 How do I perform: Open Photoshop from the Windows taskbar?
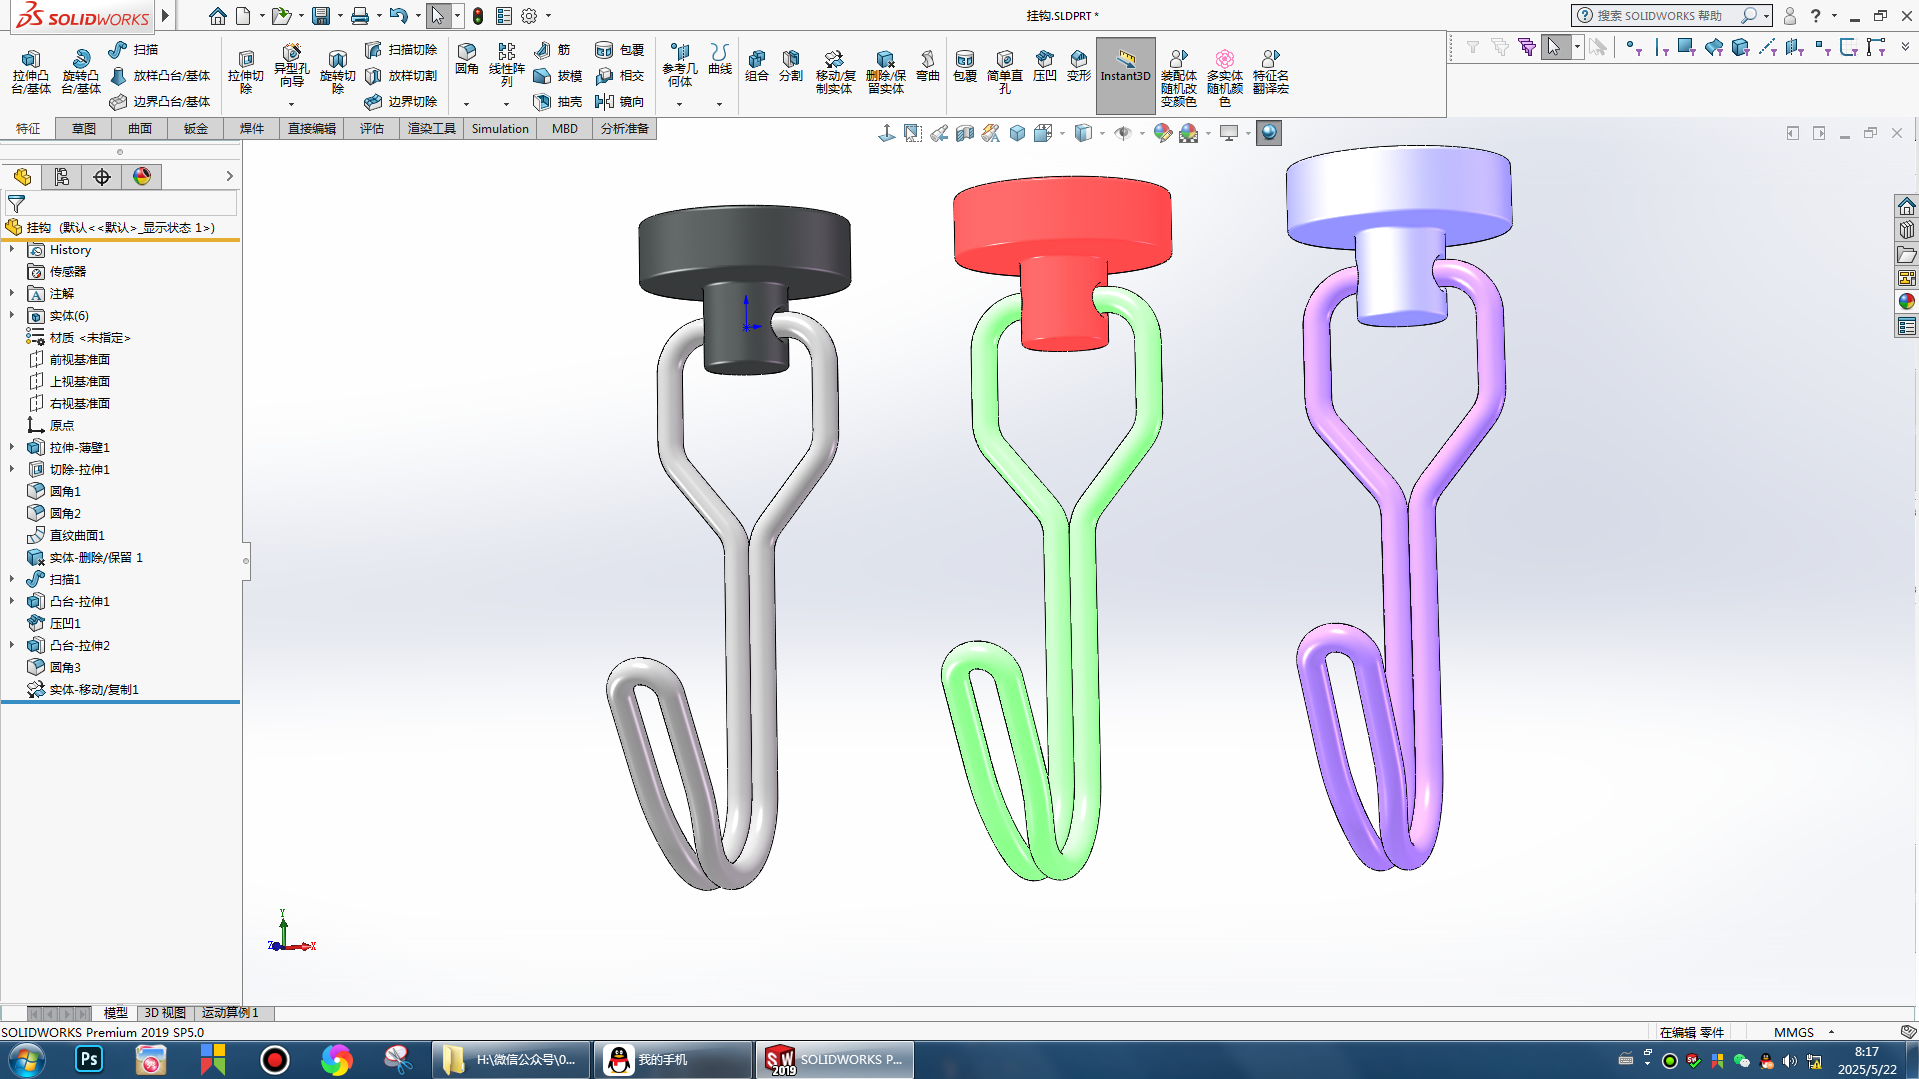click(89, 1059)
